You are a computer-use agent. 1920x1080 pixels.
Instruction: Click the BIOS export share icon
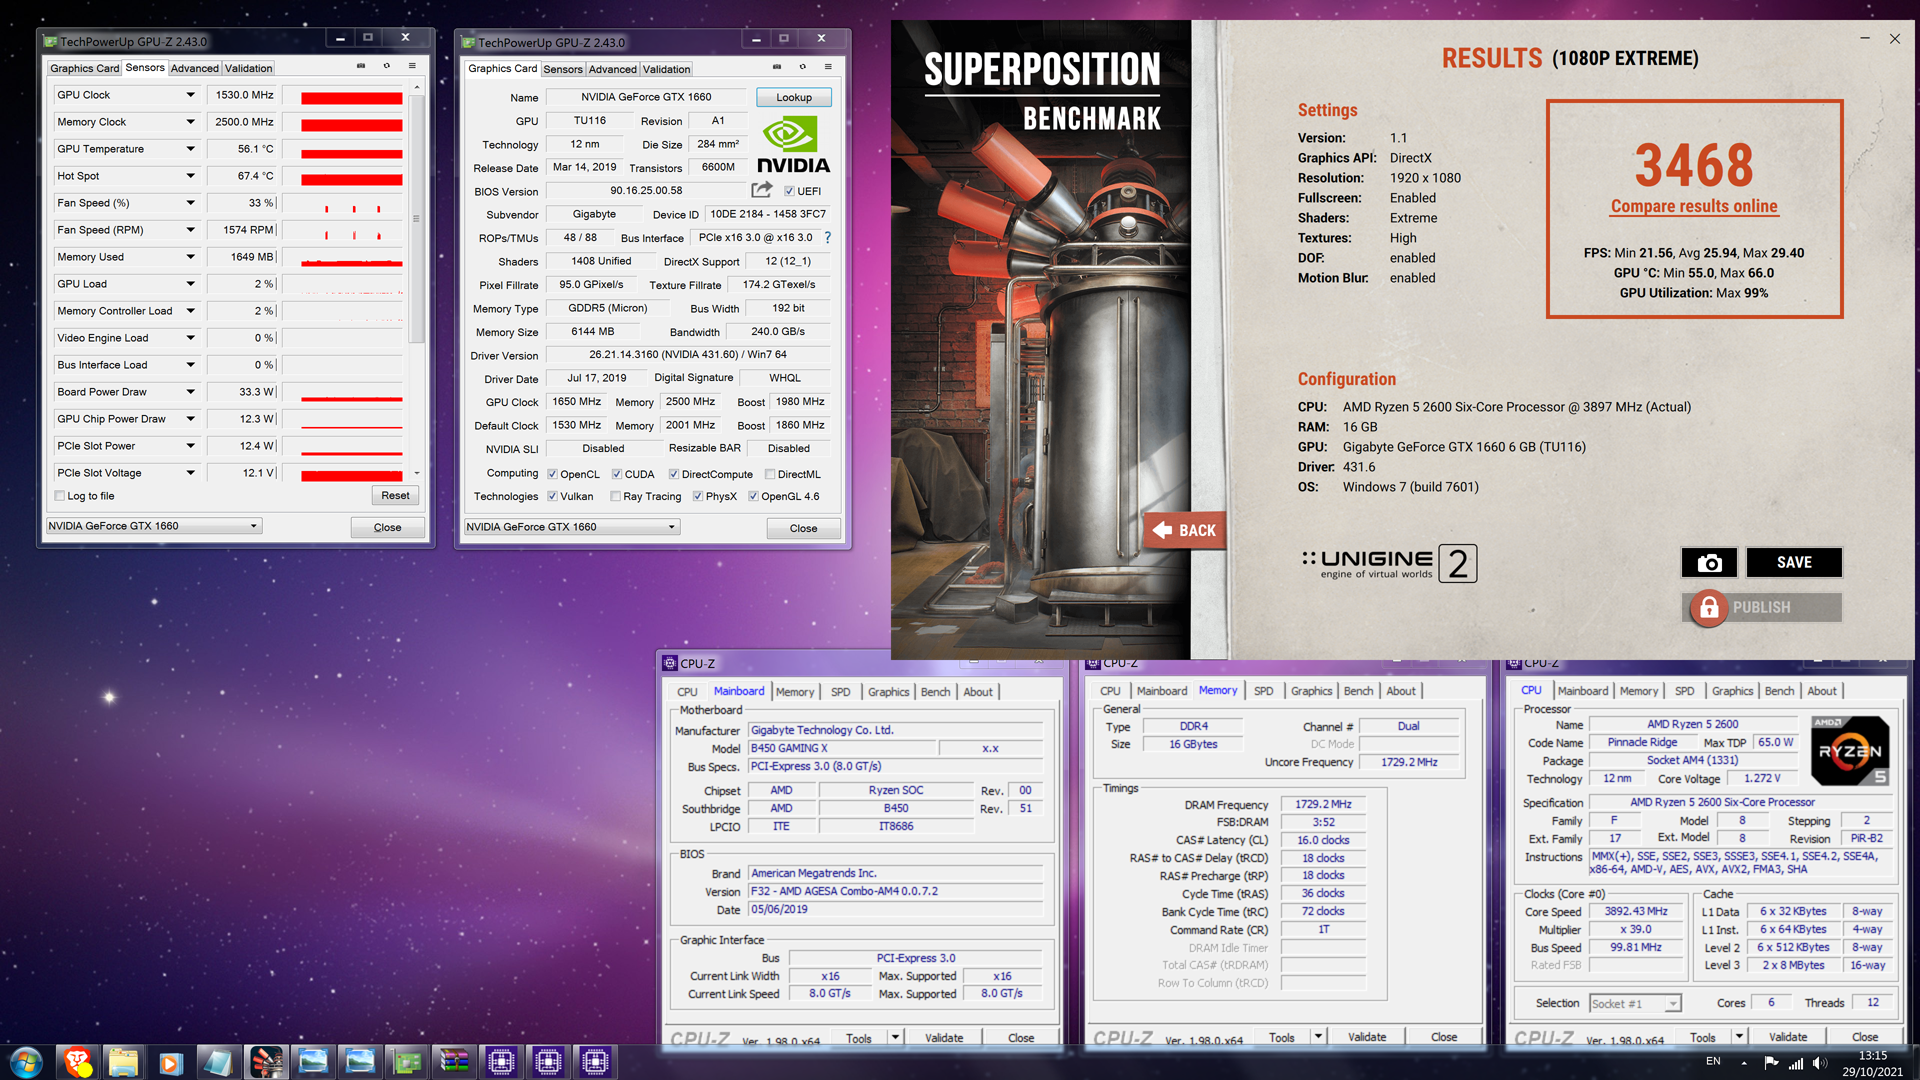(762, 189)
